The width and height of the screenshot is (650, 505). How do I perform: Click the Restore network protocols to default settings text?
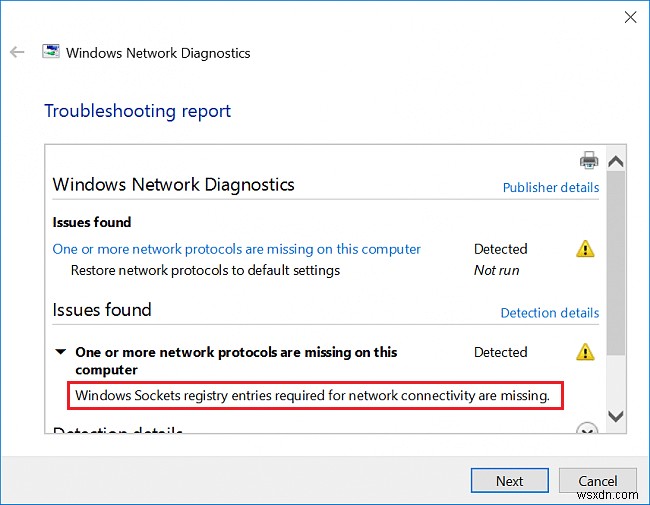(x=205, y=270)
